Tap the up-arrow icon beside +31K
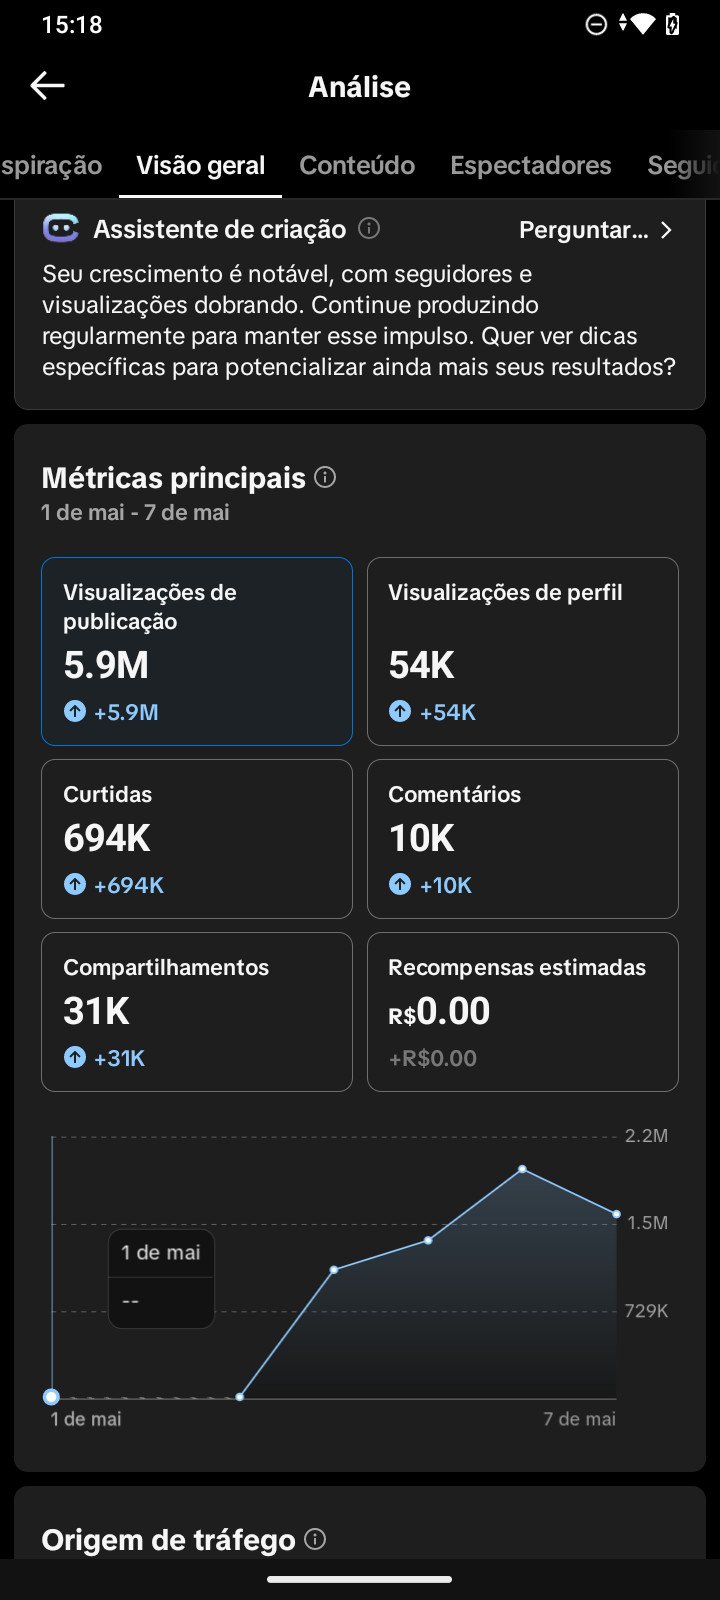This screenshot has height=1600, width=720. click(75, 1058)
